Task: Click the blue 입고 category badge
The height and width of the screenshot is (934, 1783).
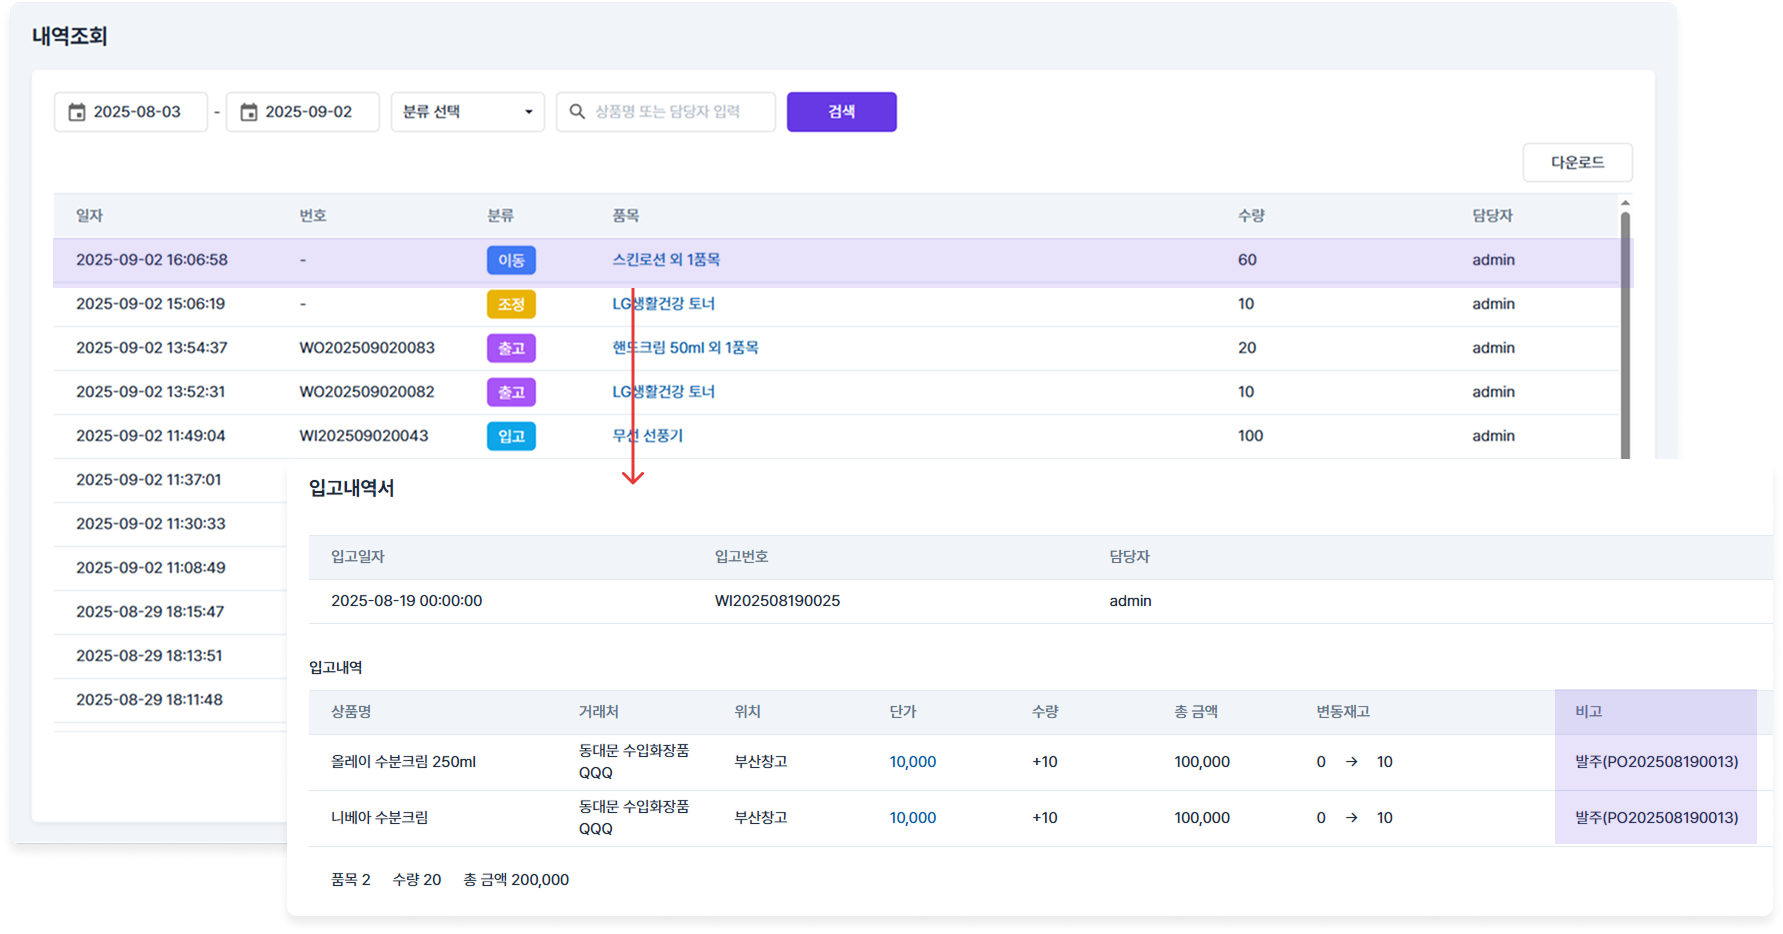Action: coord(511,436)
